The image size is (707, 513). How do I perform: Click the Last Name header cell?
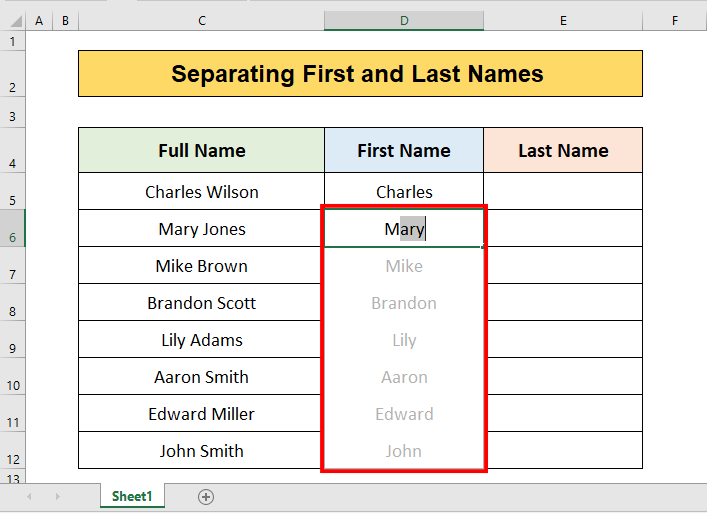(x=563, y=151)
